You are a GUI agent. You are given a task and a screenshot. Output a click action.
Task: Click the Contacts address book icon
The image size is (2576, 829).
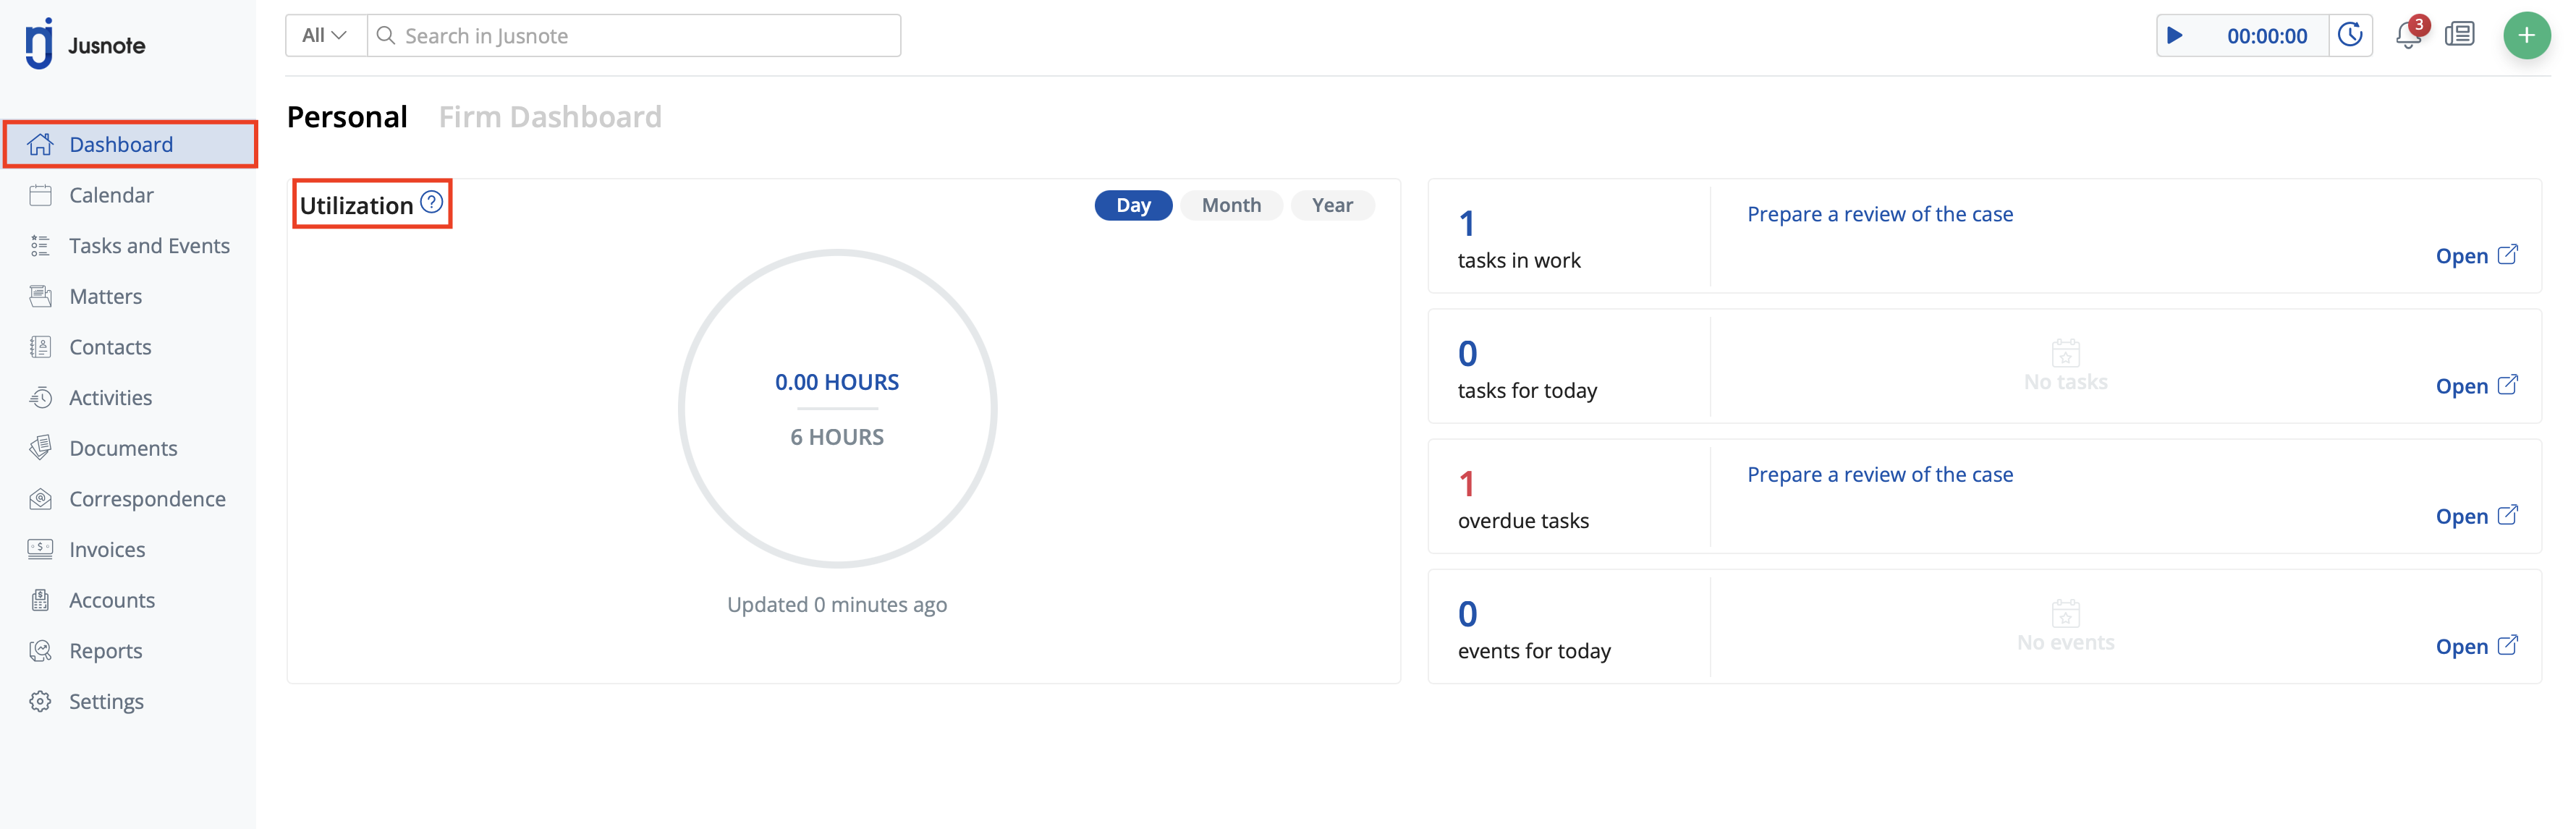40,347
